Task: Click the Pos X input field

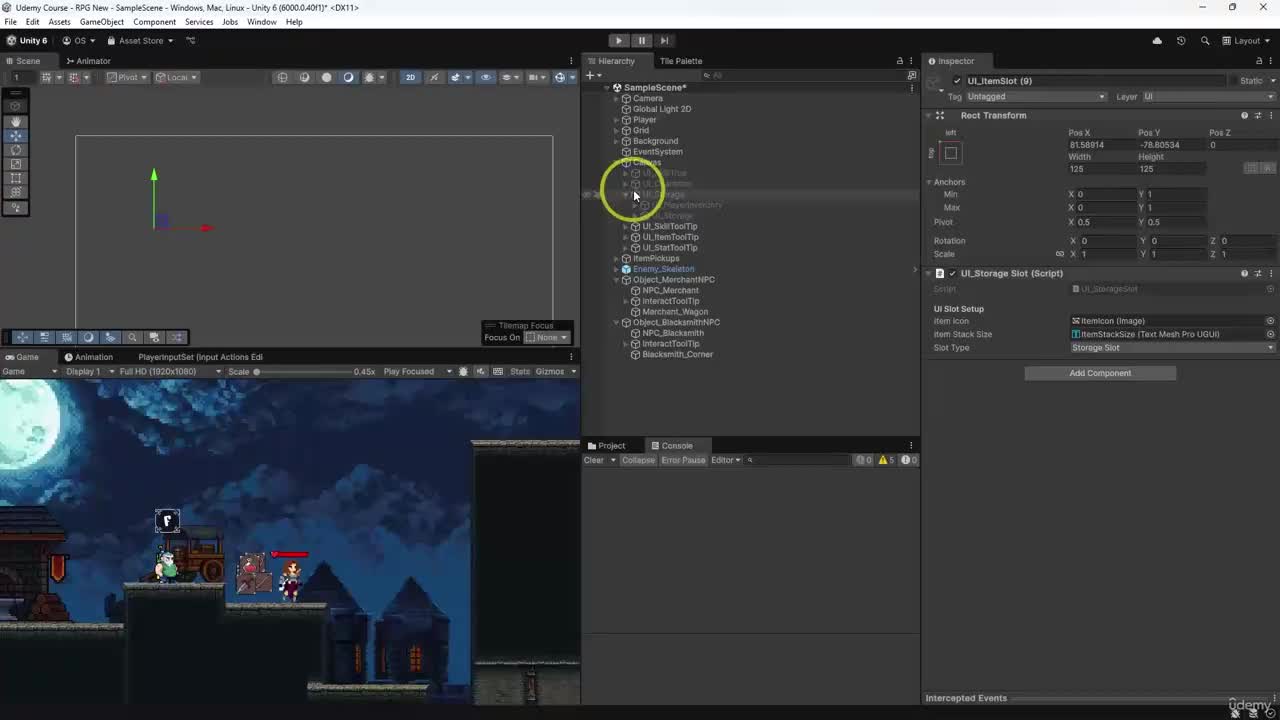Action: [1100, 145]
